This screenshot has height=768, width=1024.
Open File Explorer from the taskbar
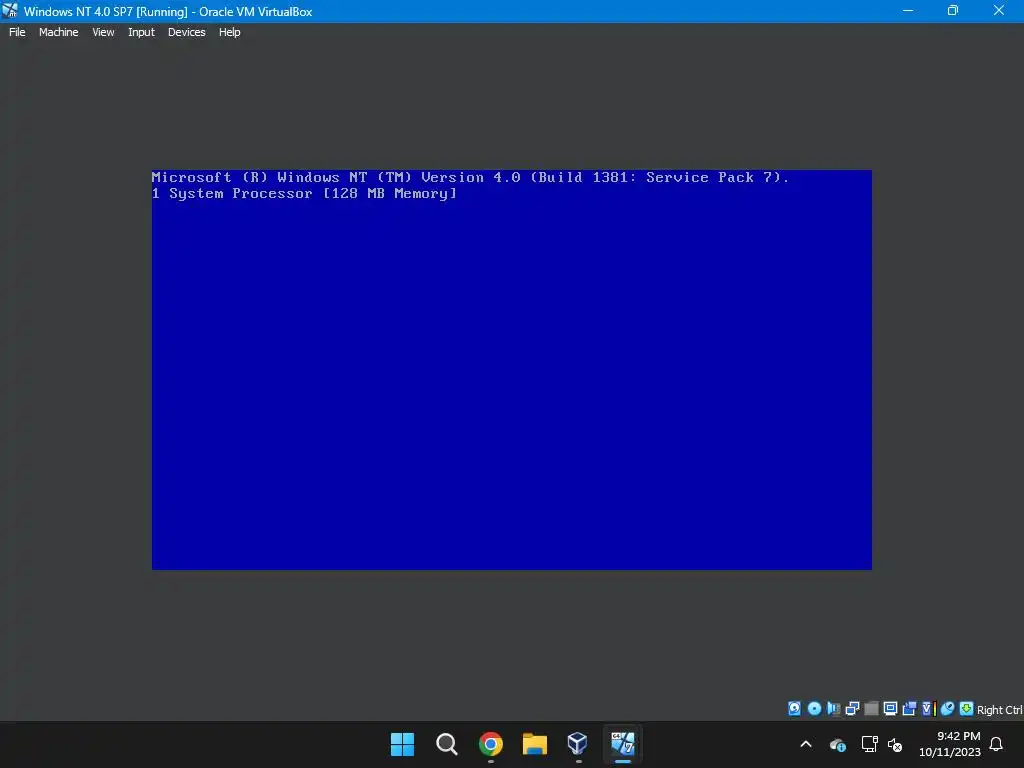pos(534,744)
